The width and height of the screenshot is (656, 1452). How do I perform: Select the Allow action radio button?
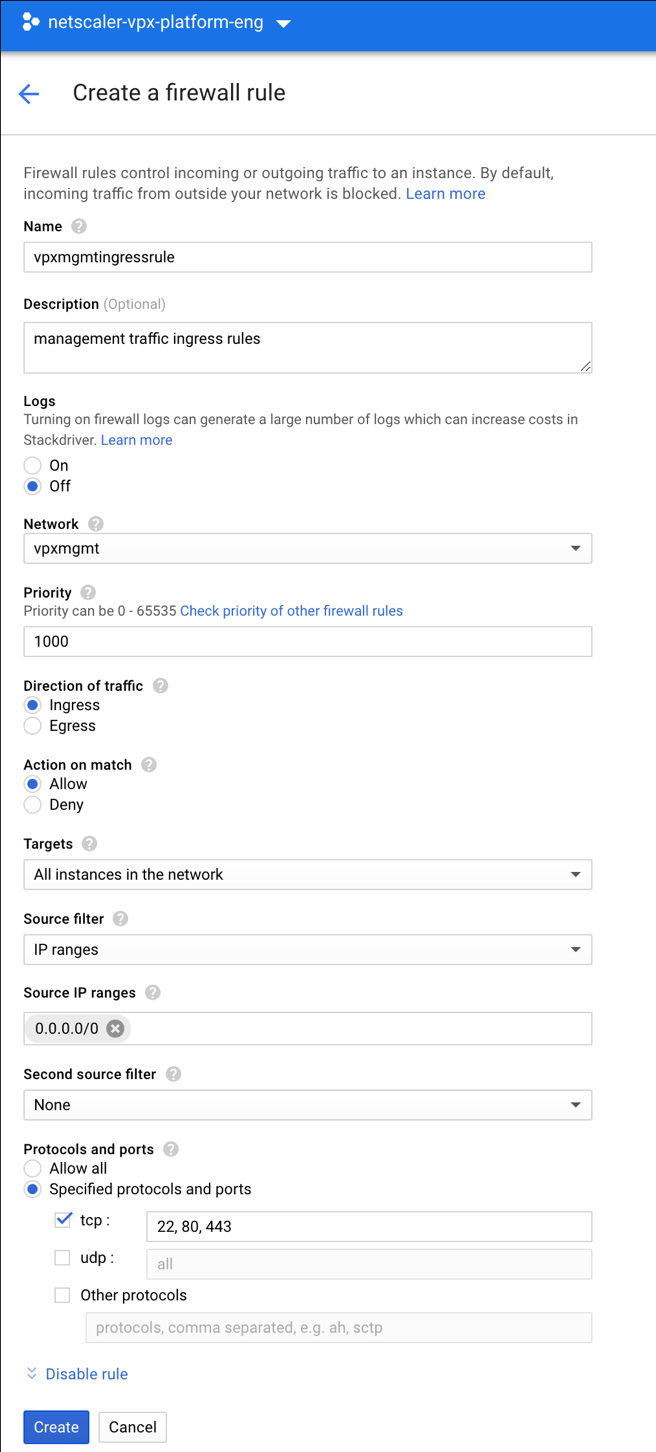[33, 784]
